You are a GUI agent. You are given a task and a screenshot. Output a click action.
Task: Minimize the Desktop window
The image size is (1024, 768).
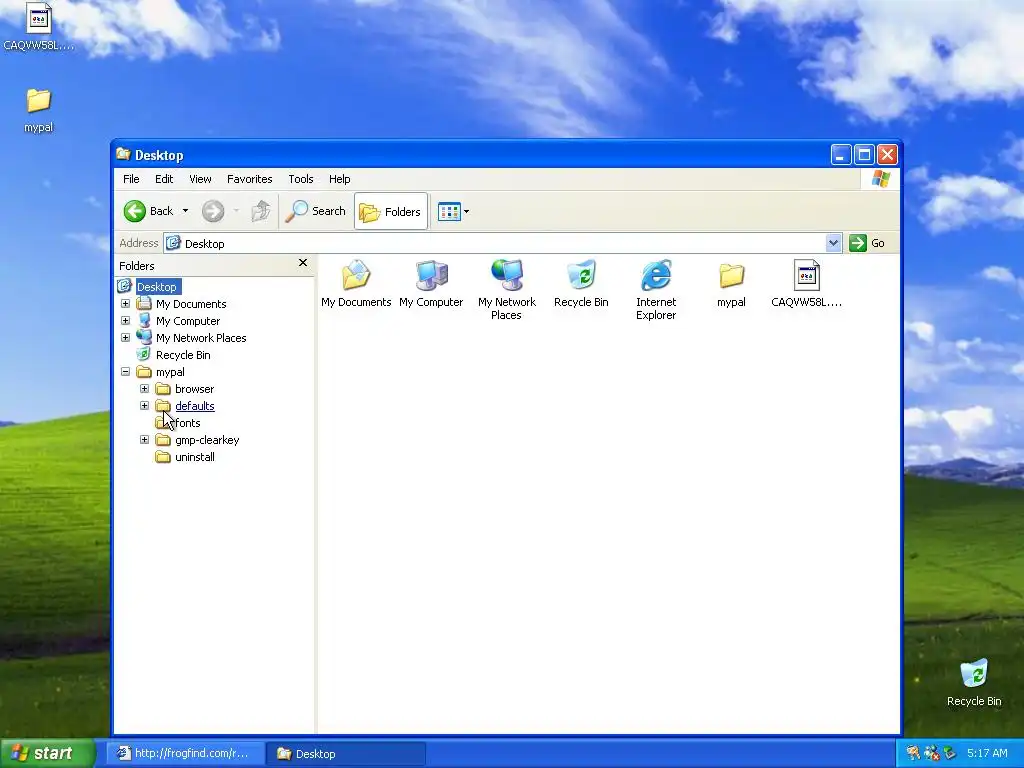(841, 155)
